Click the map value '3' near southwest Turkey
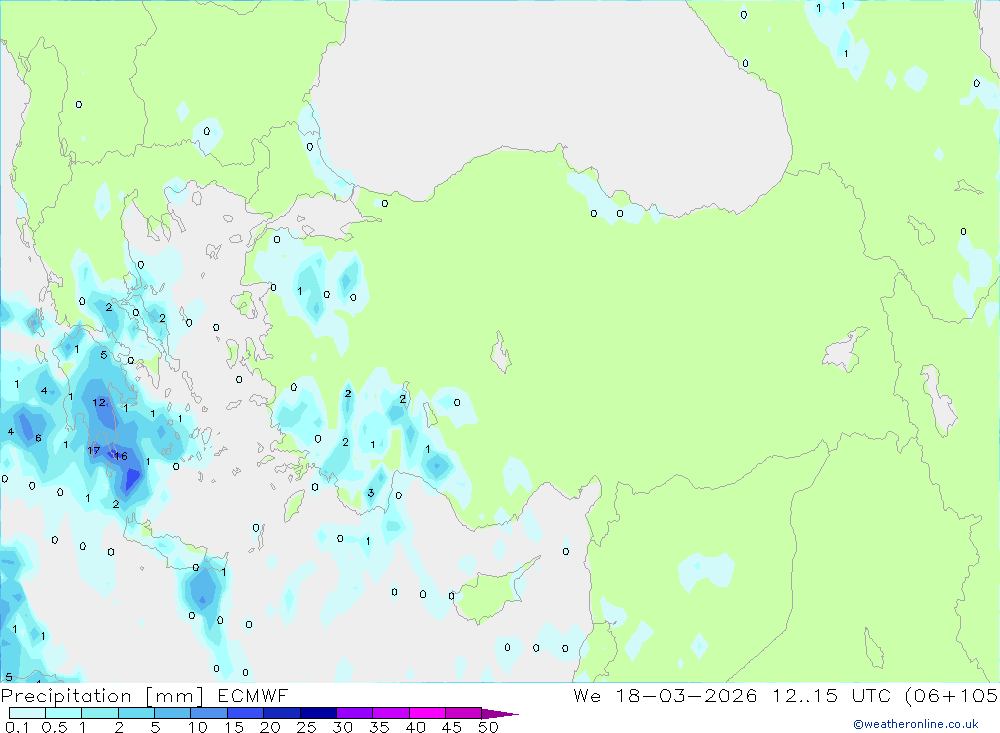 (x=371, y=492)
